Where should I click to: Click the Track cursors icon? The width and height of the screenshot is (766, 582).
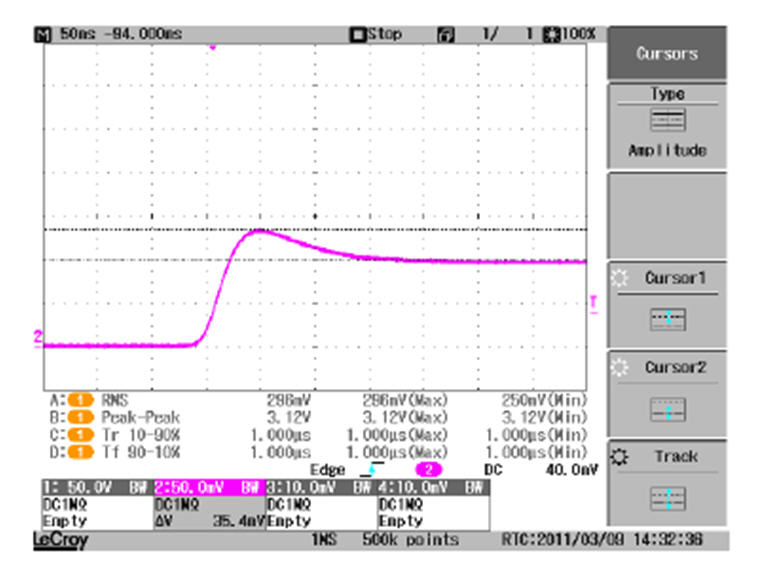668,499
